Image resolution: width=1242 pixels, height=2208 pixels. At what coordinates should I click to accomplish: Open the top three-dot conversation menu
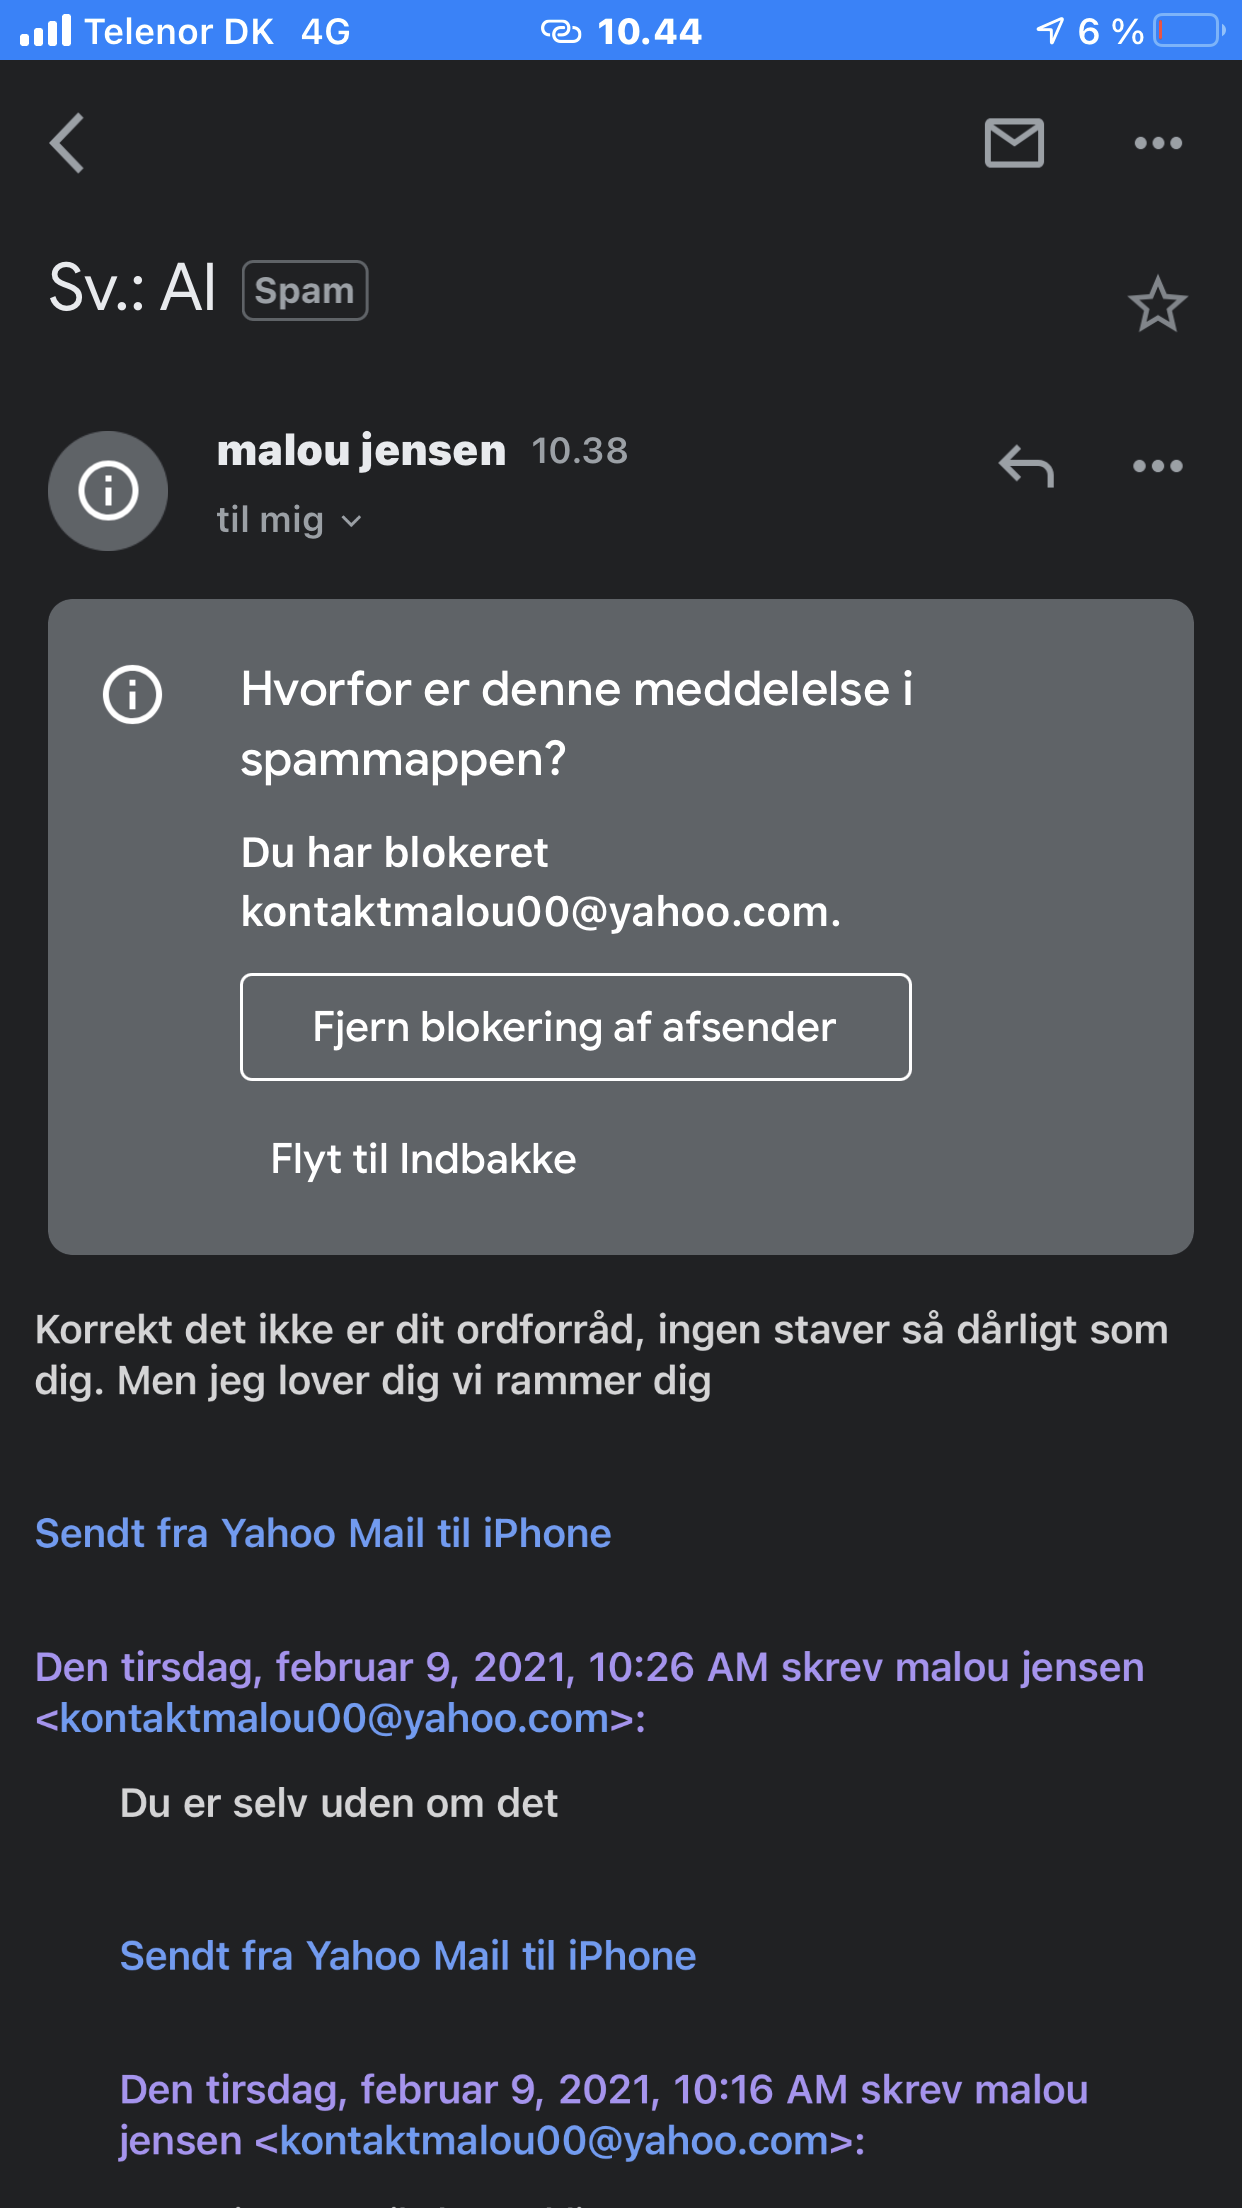click(x=1158, y=143)
